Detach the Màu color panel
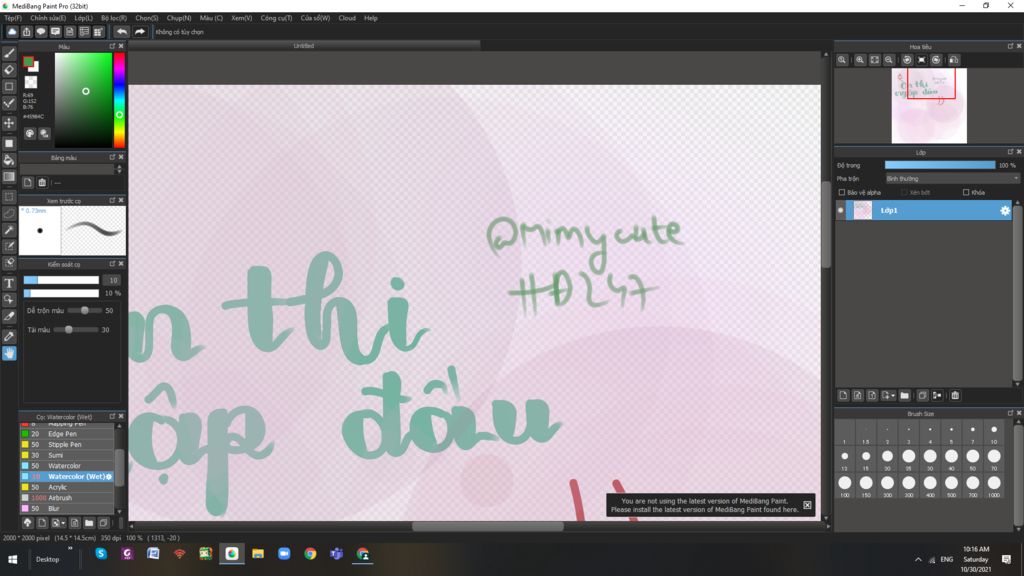This screenshot has height=576, width=1024. point(112,46)
